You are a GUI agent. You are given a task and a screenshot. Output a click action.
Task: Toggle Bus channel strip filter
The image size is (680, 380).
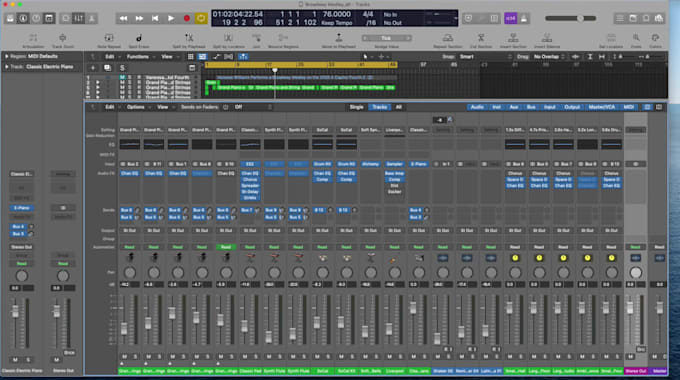[531, 107]
